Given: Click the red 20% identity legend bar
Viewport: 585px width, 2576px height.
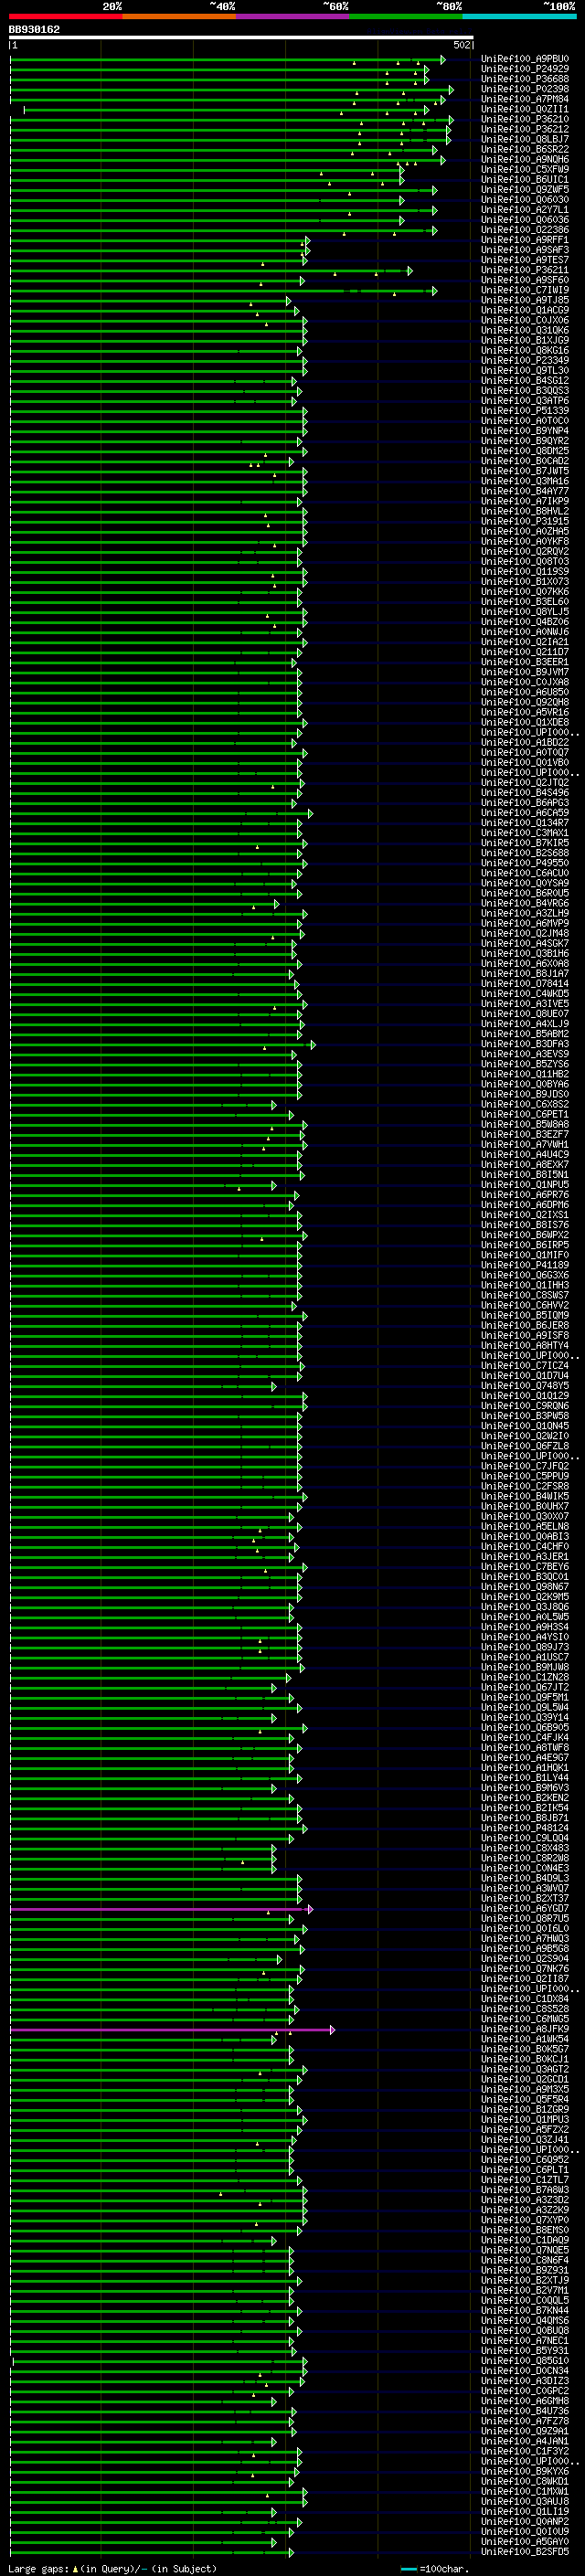Looking at the screenshot, I should 66,16.
